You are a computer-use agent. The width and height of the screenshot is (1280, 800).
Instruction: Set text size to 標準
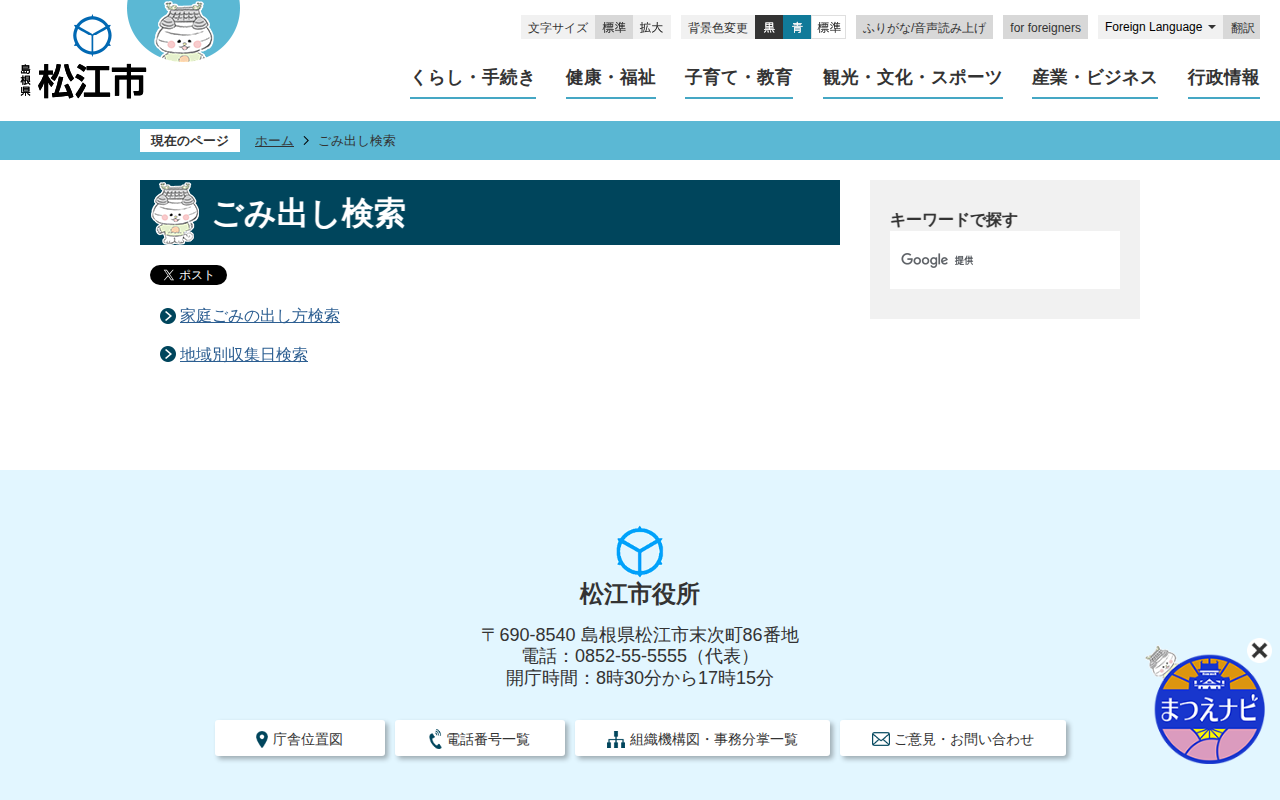click(x=614, y=27)
